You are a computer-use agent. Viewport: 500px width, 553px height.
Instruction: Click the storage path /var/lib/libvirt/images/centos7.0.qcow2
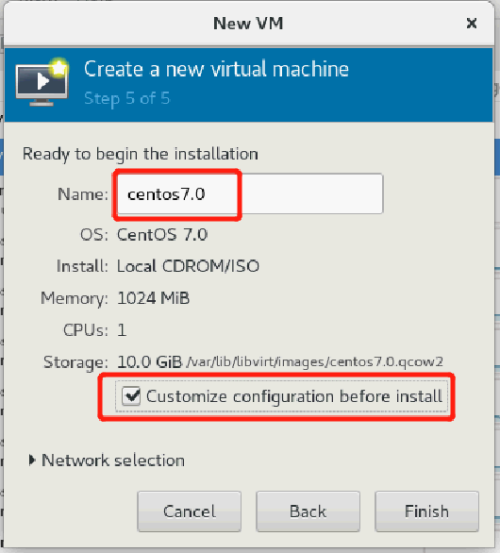coord(315,362)
